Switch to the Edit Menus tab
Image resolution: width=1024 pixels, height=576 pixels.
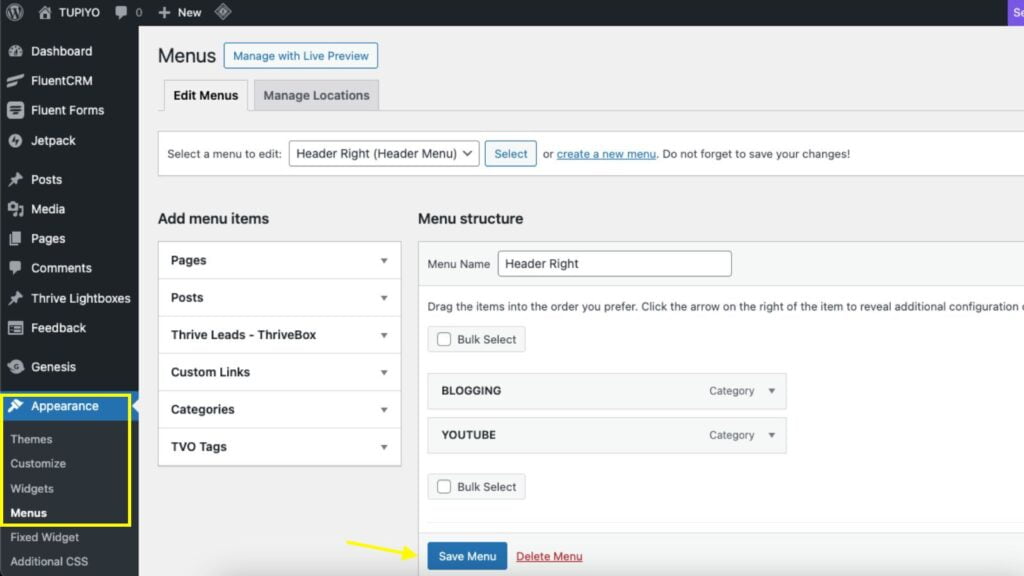click(x=206, y=95)
